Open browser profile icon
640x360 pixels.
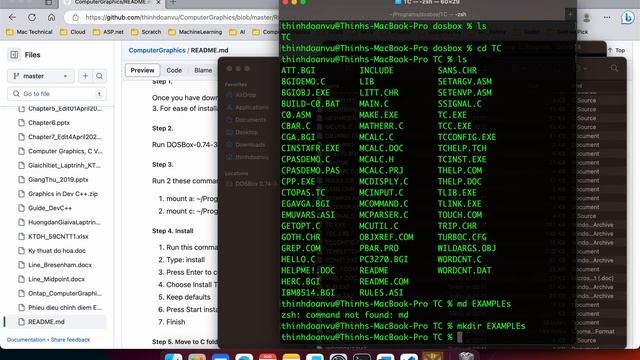tap(587, 18)
